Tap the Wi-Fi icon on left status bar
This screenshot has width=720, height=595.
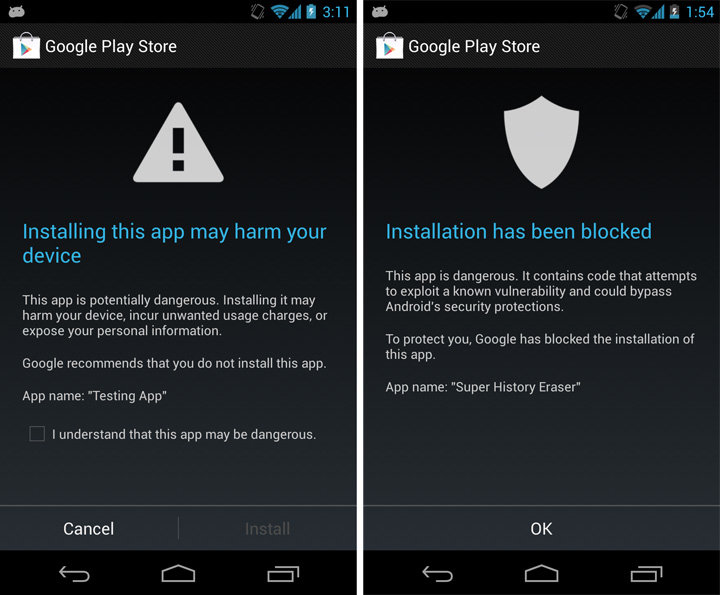[x=279, y=11]
